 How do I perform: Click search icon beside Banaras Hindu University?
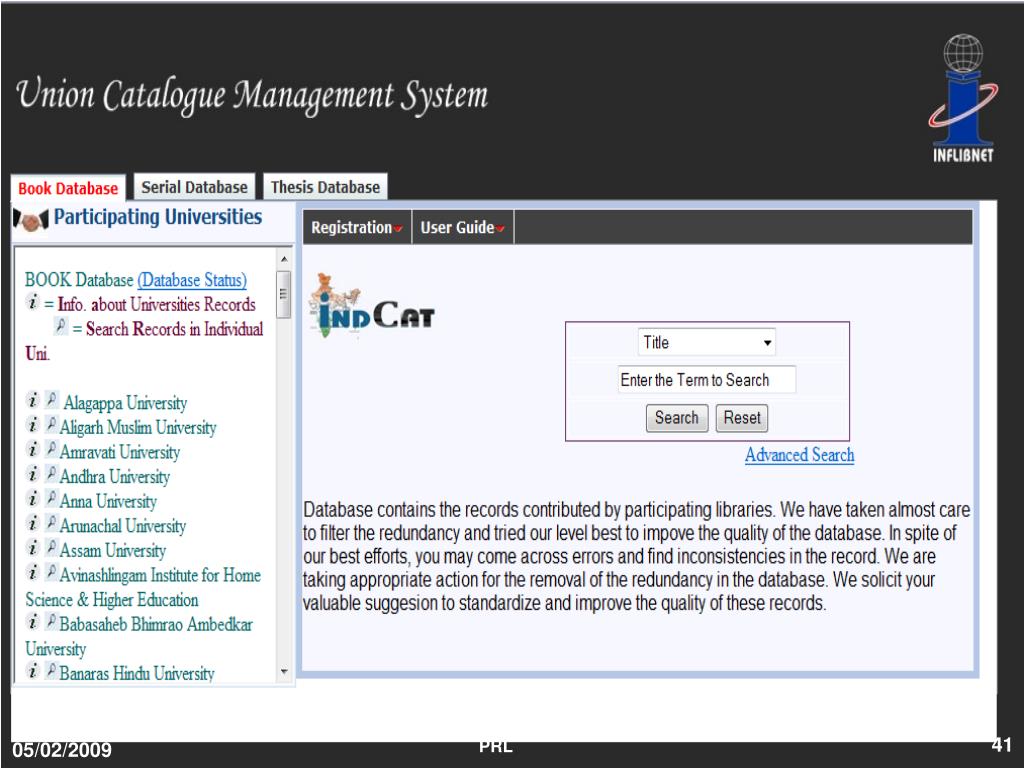(x=52, y=670)
